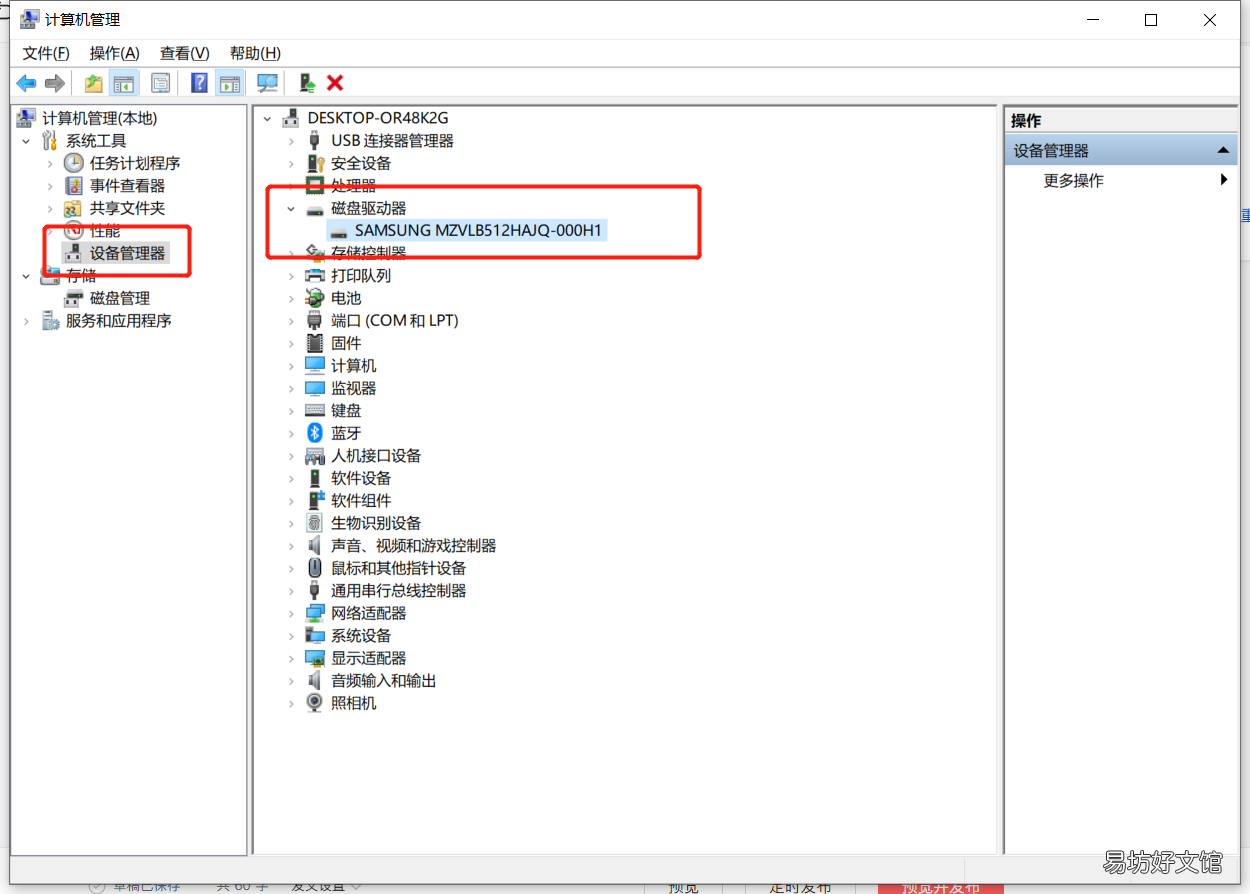The width and height of the screenshot is (1250, 894).
Task: Click the scan for hardware changes icon
Action: [267, 83]
